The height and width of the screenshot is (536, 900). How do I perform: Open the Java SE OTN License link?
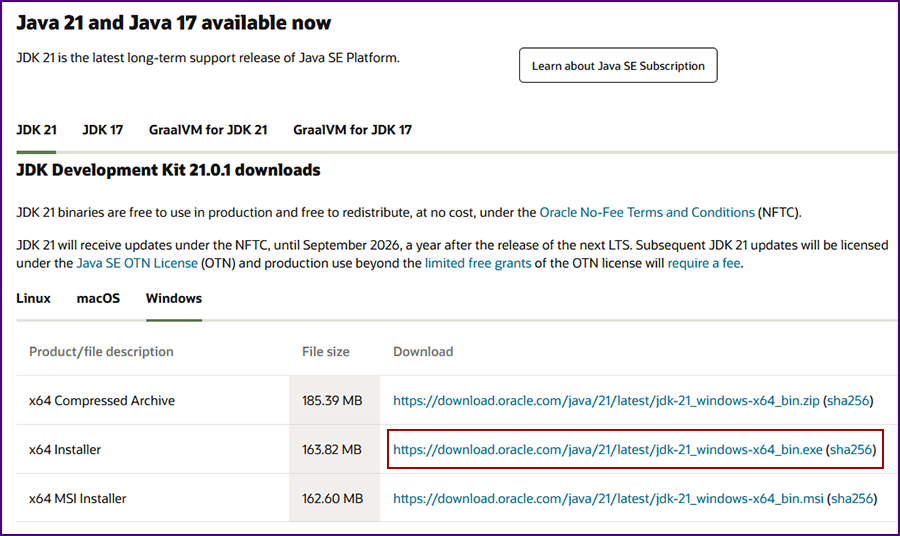tap(137, 263)
